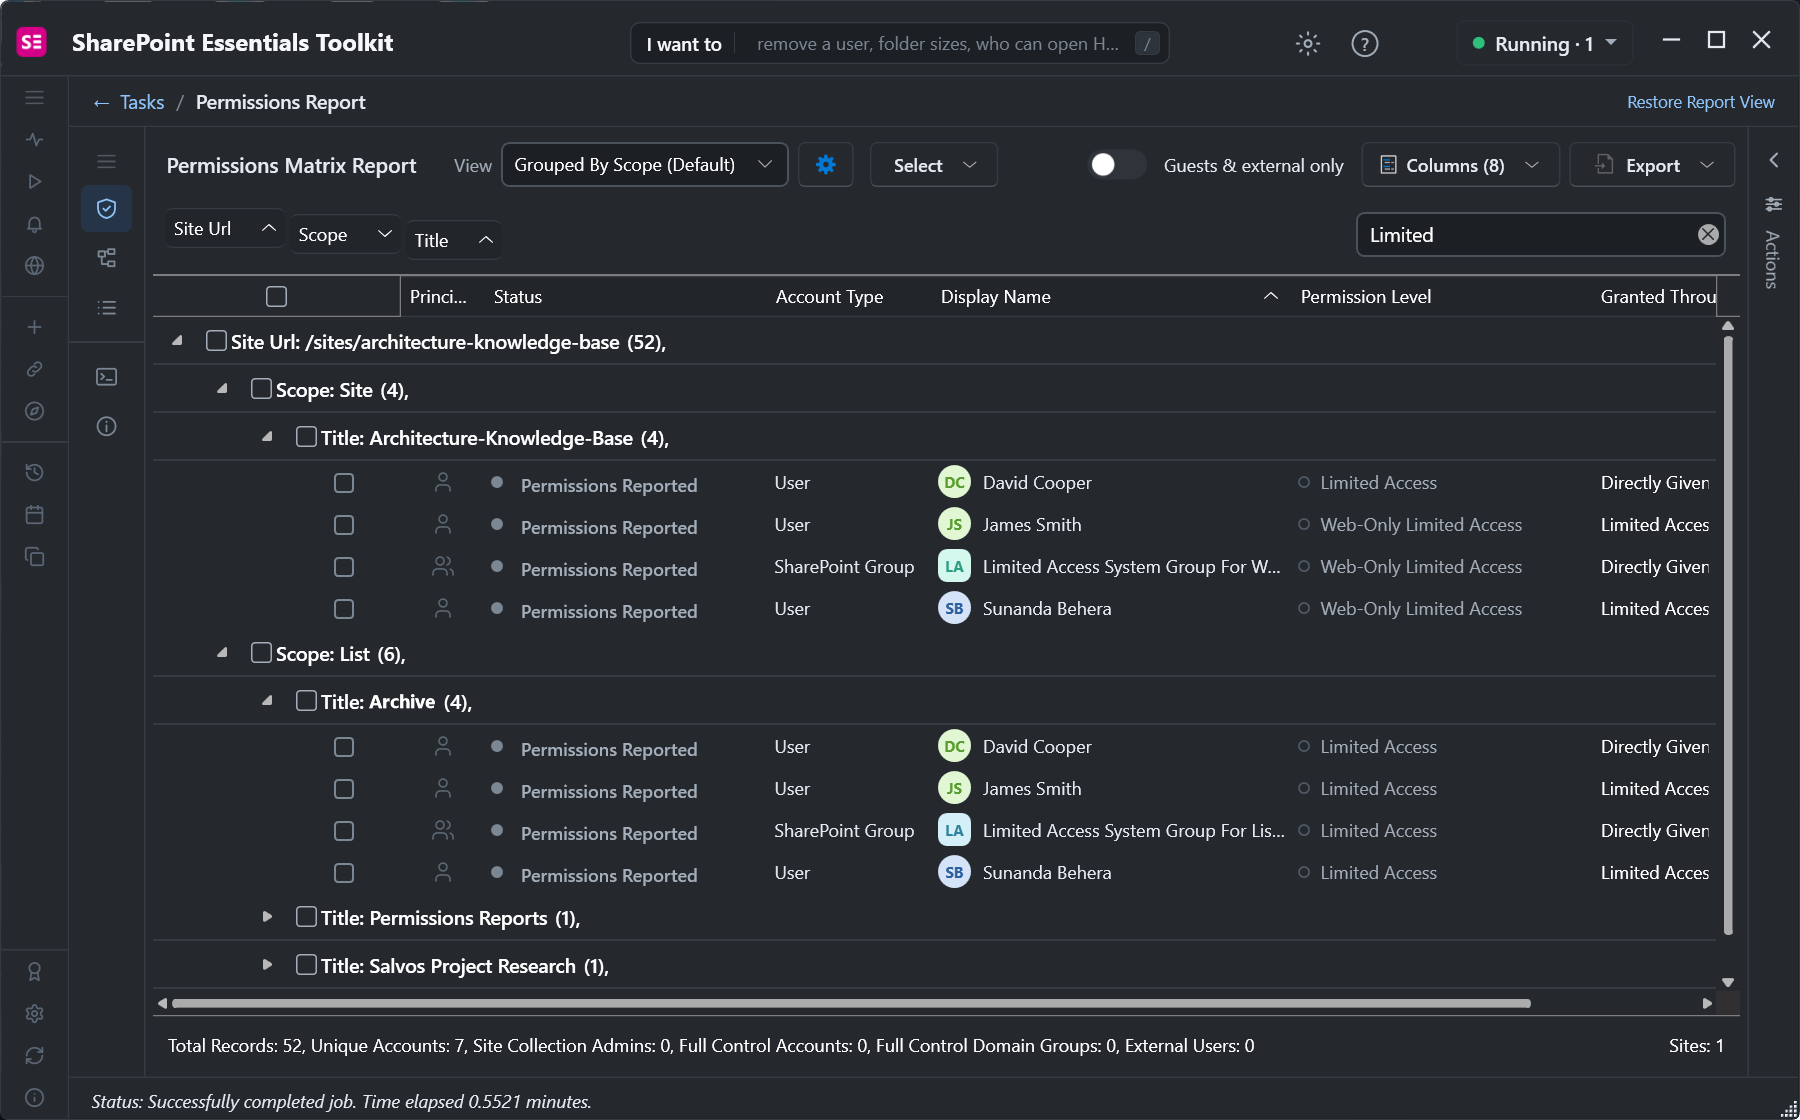Open the console terminal icon in secondary panel

coord(107,377)
